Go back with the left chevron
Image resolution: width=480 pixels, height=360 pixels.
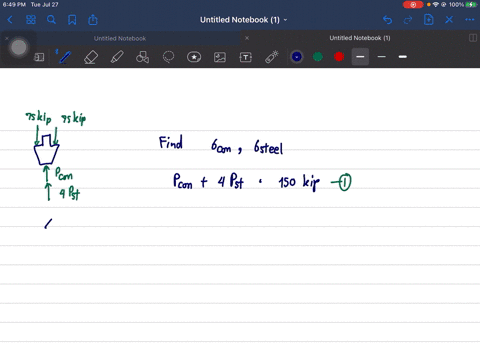coord(10,20)
